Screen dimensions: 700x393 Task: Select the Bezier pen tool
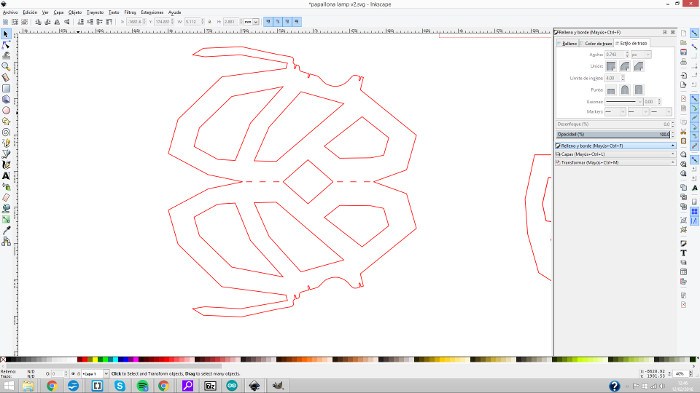point(6,154)
